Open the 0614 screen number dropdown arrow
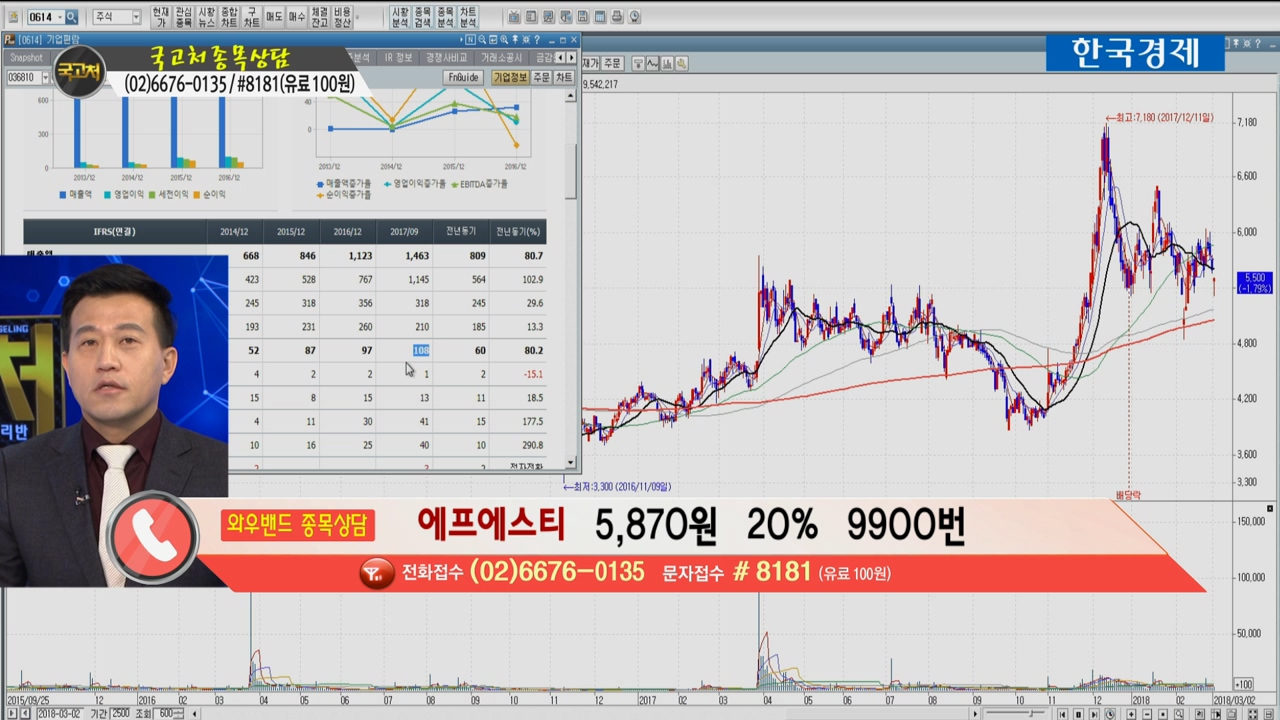Image resolution: width=1280 pixels, height=720 pixels. click(x=60, y=17)
